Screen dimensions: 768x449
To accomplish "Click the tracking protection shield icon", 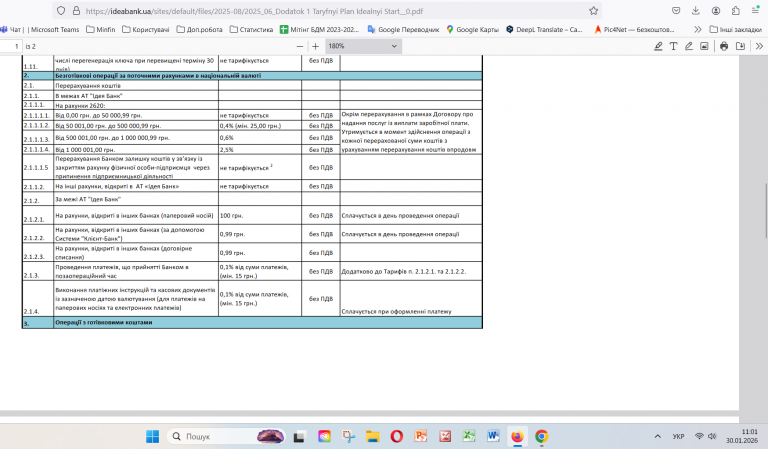I will tap(61, 11).
